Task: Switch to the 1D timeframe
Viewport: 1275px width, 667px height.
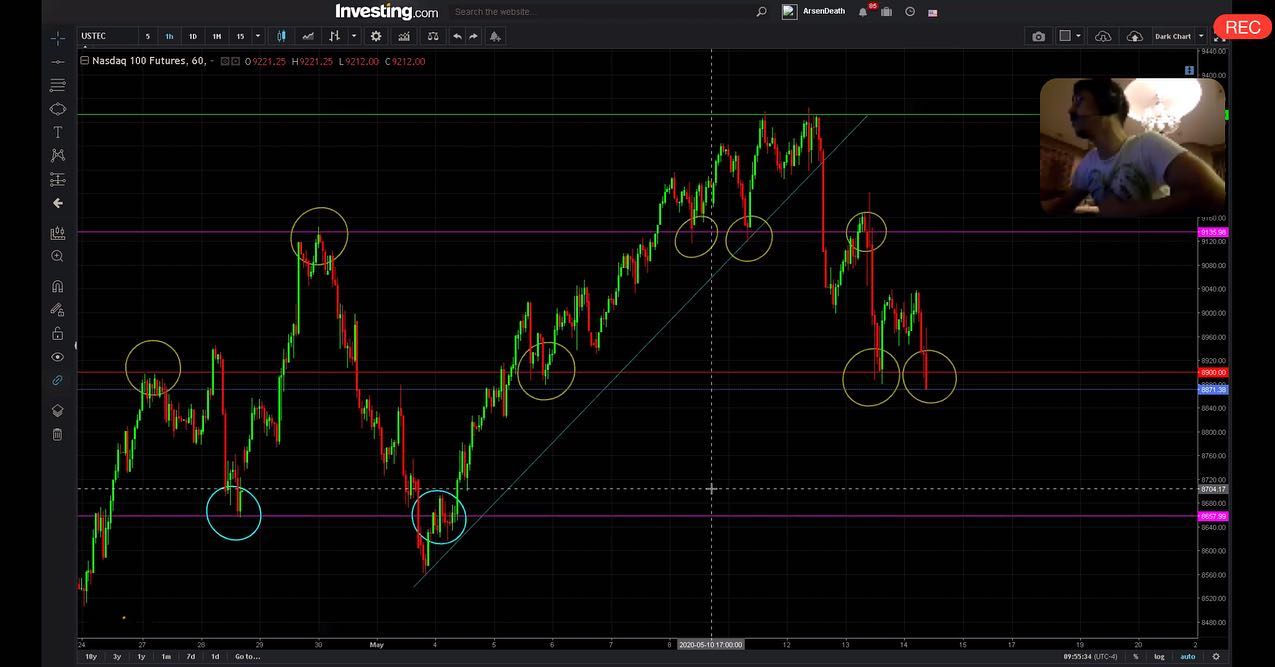Action: click(x=193, y=36)
